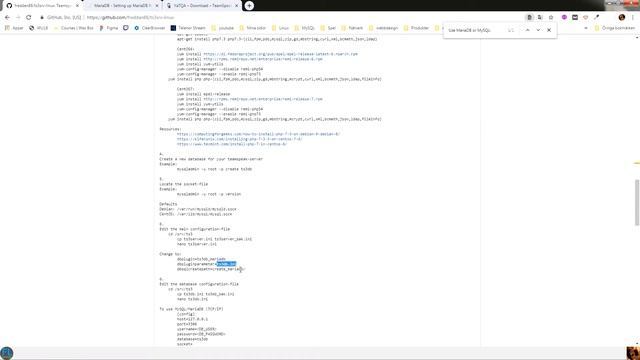Open the epel-release-latest-6 rpm link
Viewport: 640px width, 360px height.
click(x=280, y=54)
